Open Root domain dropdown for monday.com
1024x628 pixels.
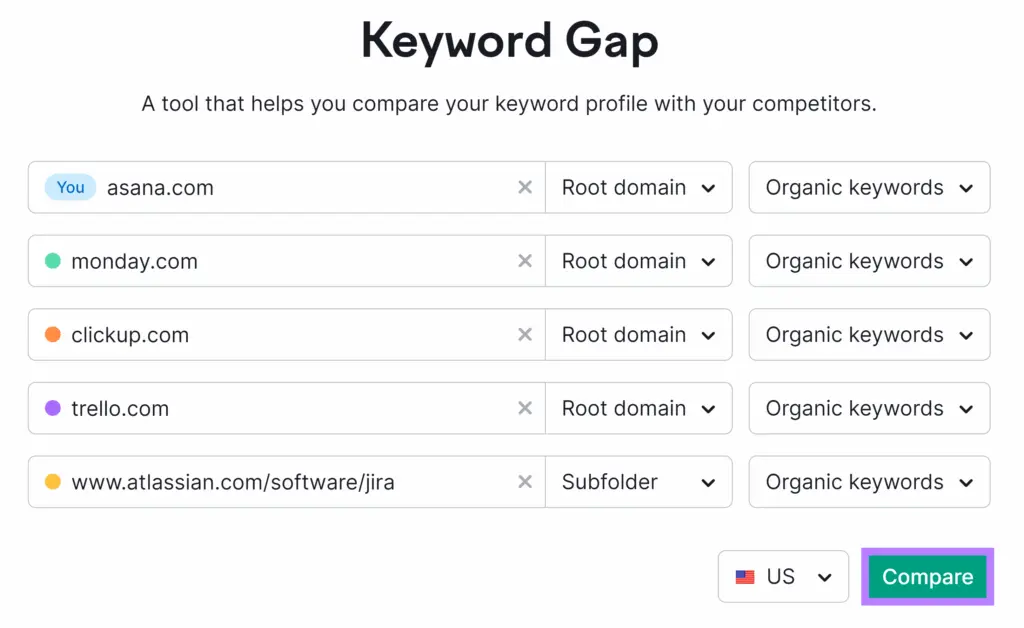pos(638,262)
